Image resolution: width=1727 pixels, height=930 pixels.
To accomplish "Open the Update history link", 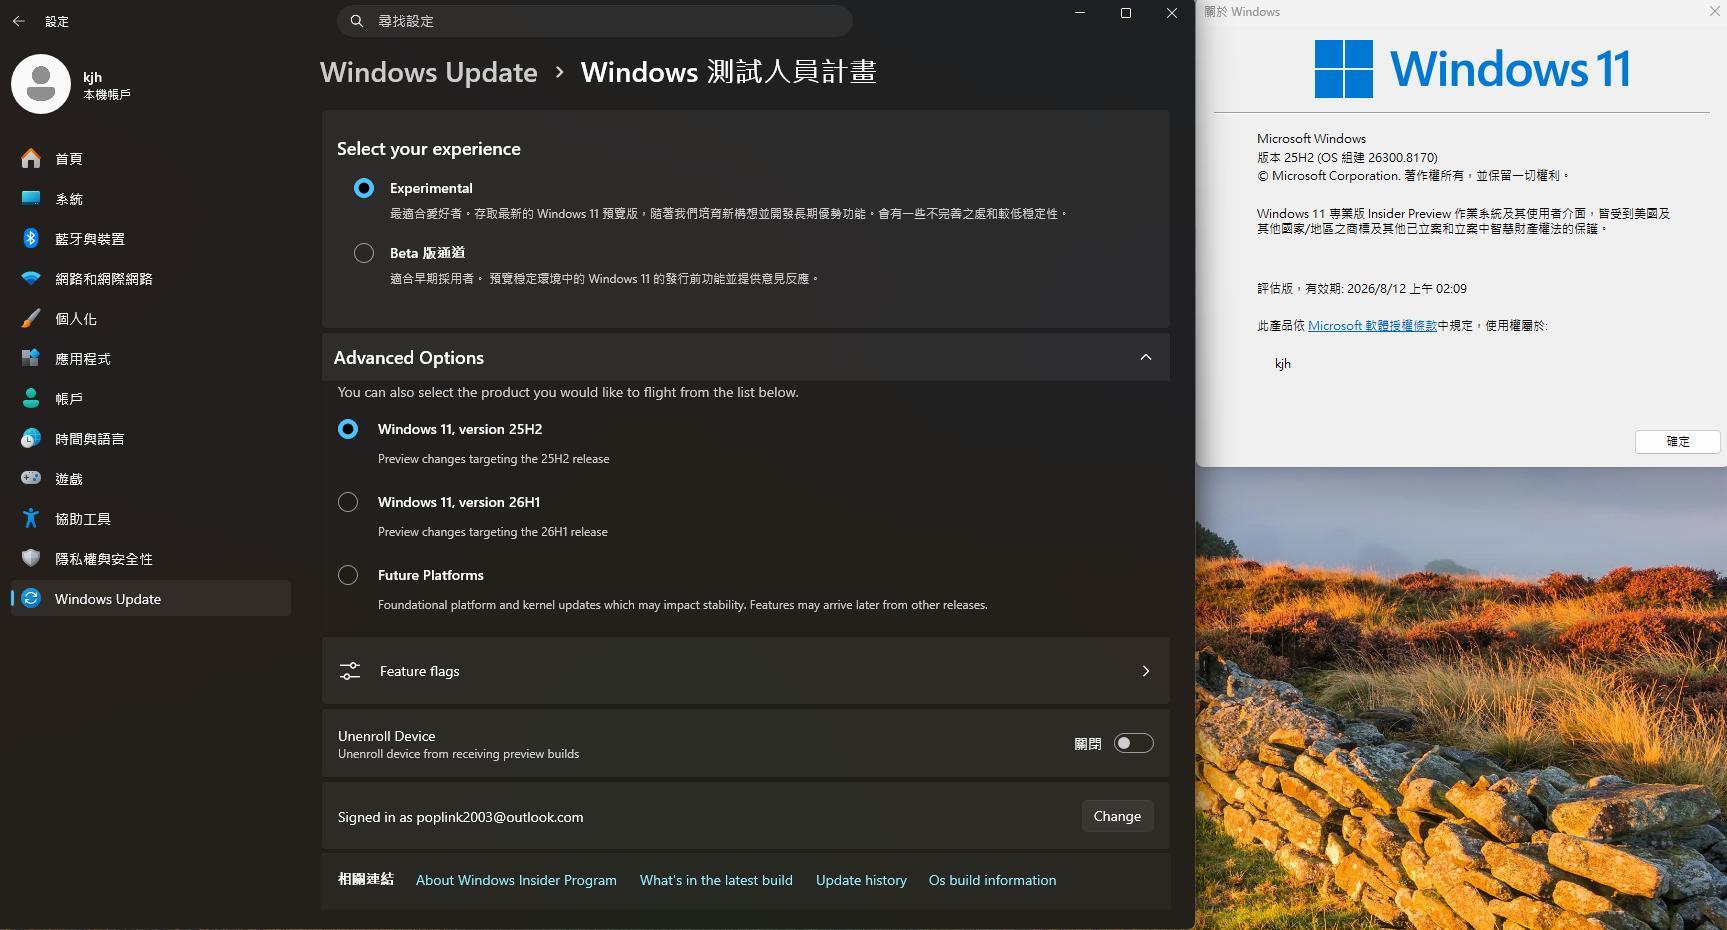I will point(861,880).
